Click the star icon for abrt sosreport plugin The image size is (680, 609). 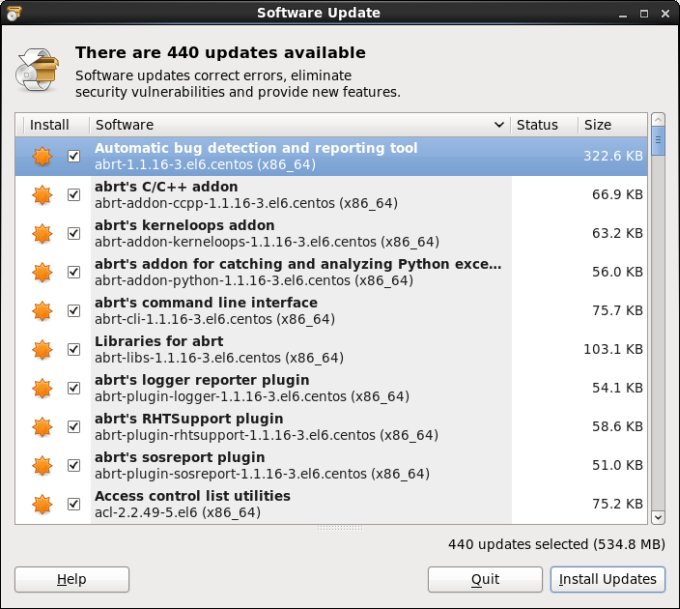pos(42,465)
